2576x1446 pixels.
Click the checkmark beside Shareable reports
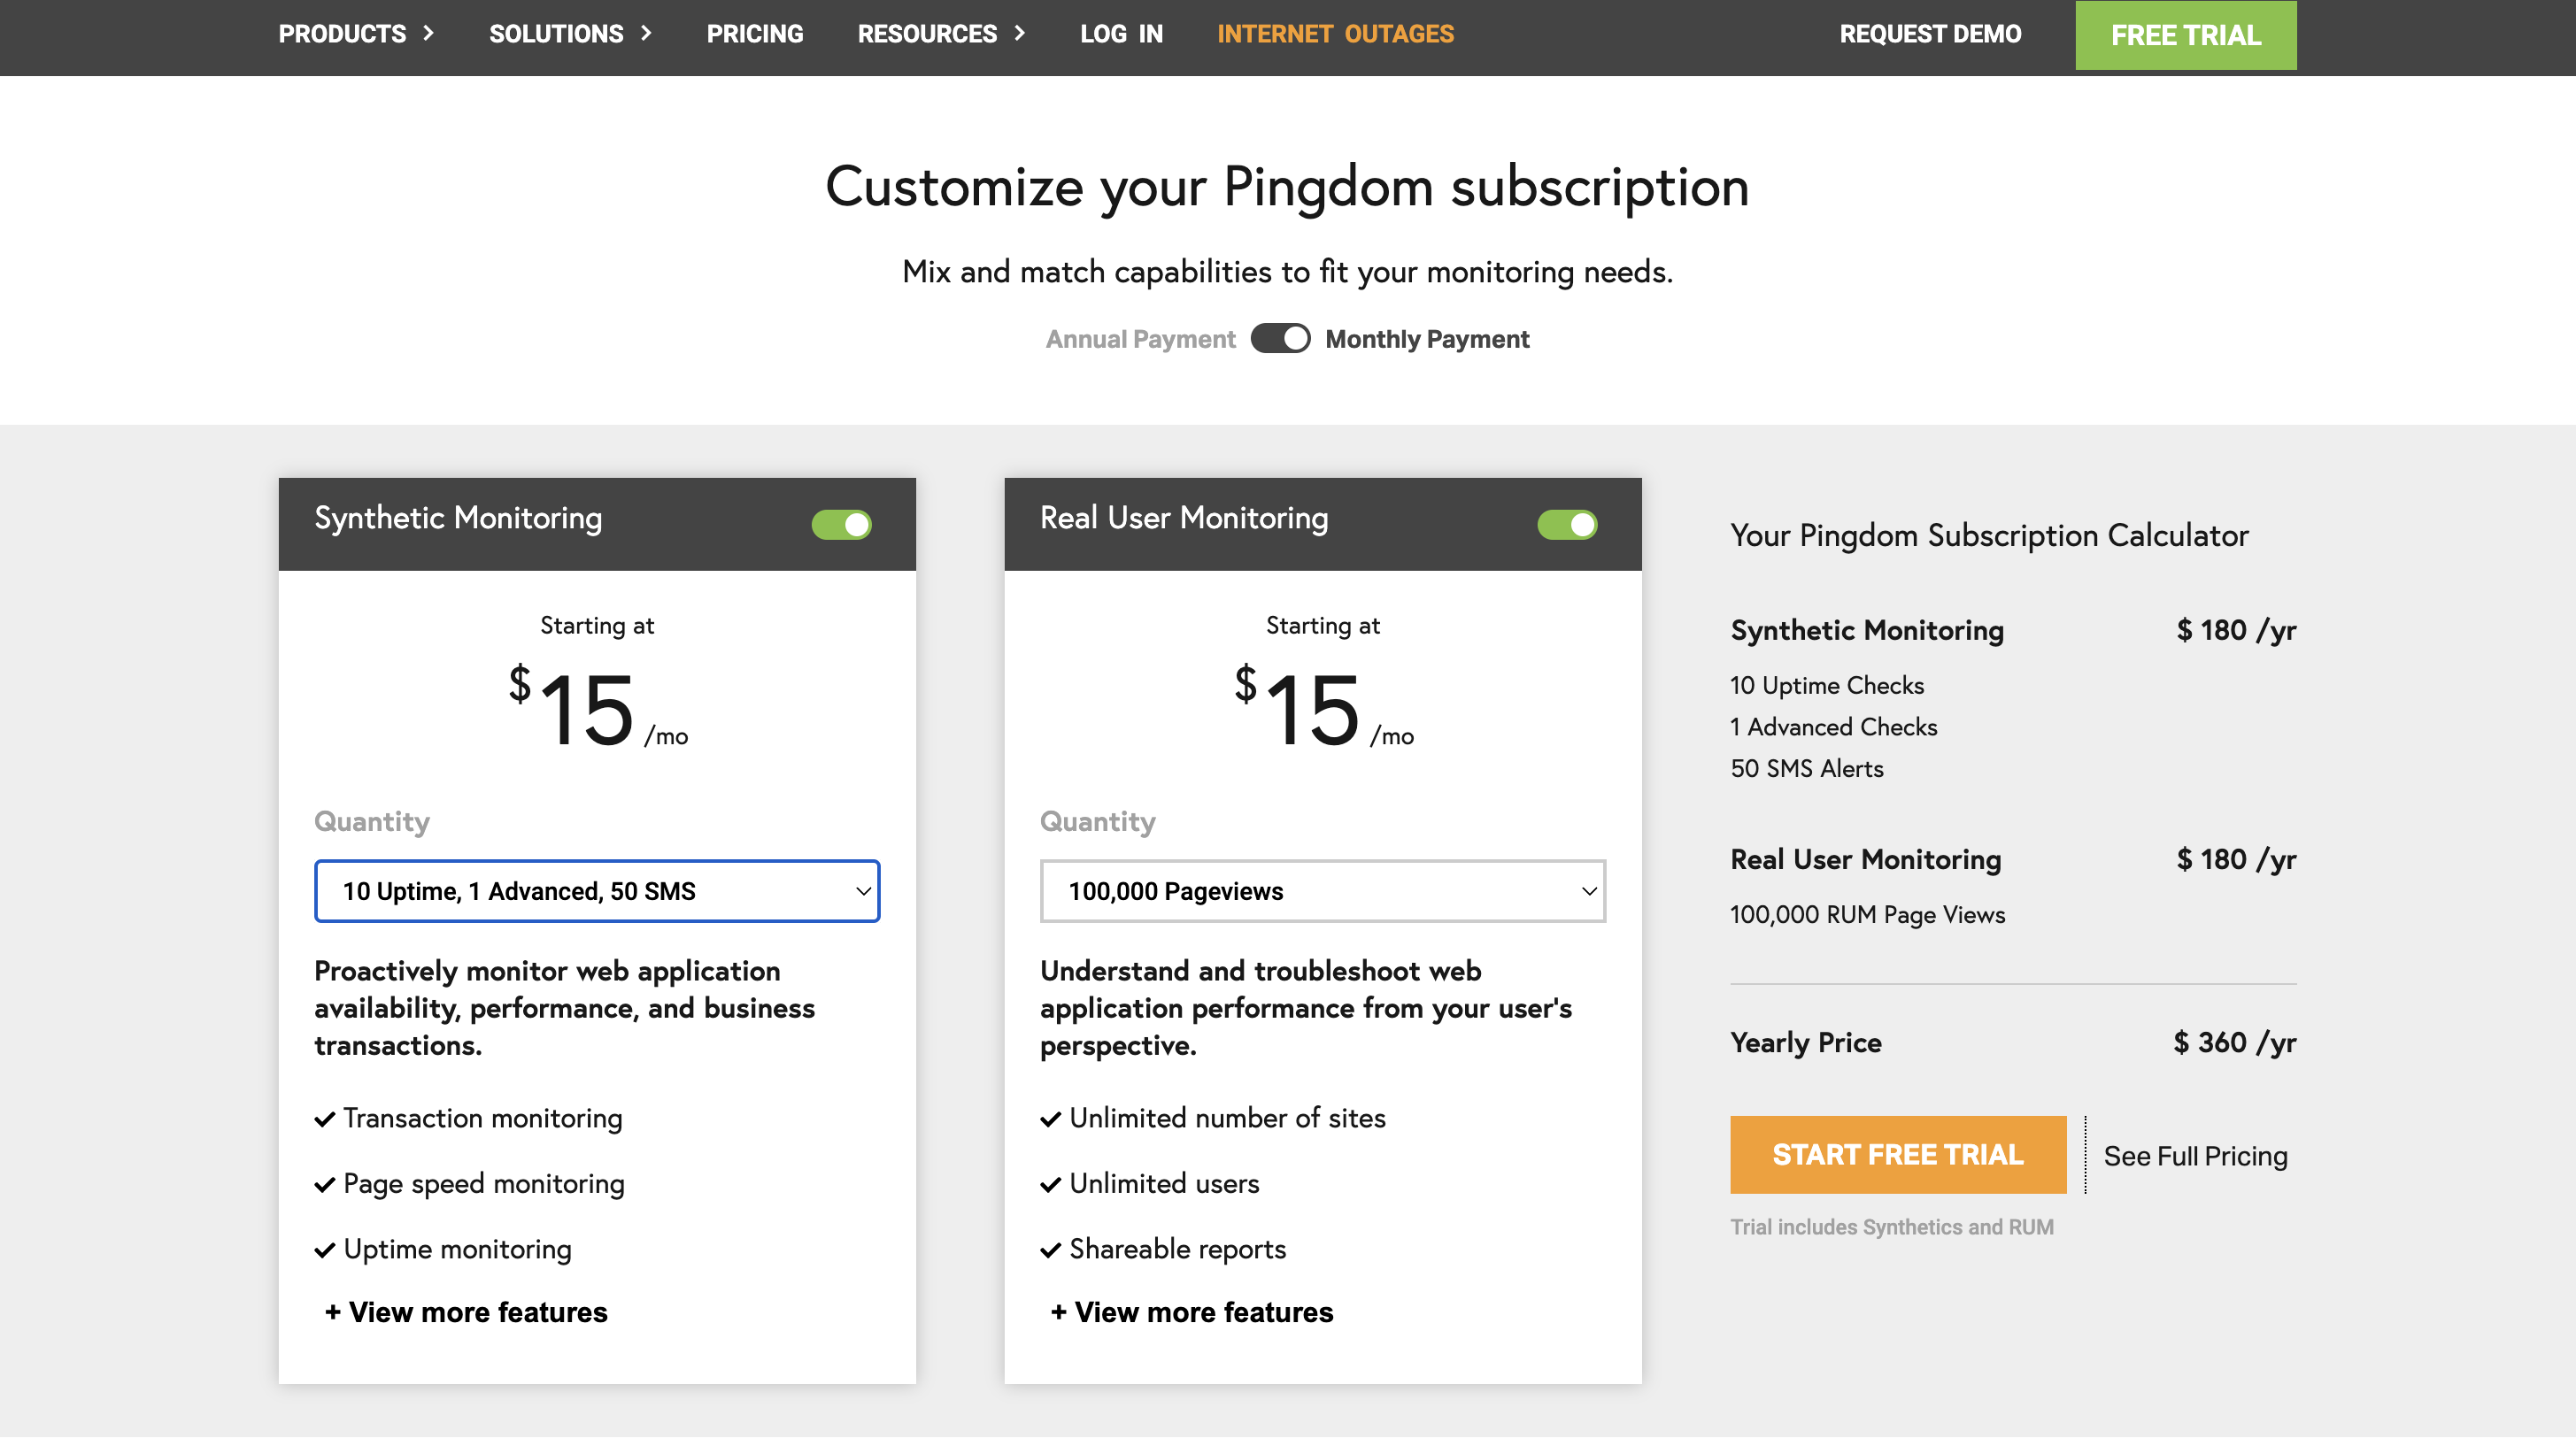pyautogui.click(x=1050, y=1250)
